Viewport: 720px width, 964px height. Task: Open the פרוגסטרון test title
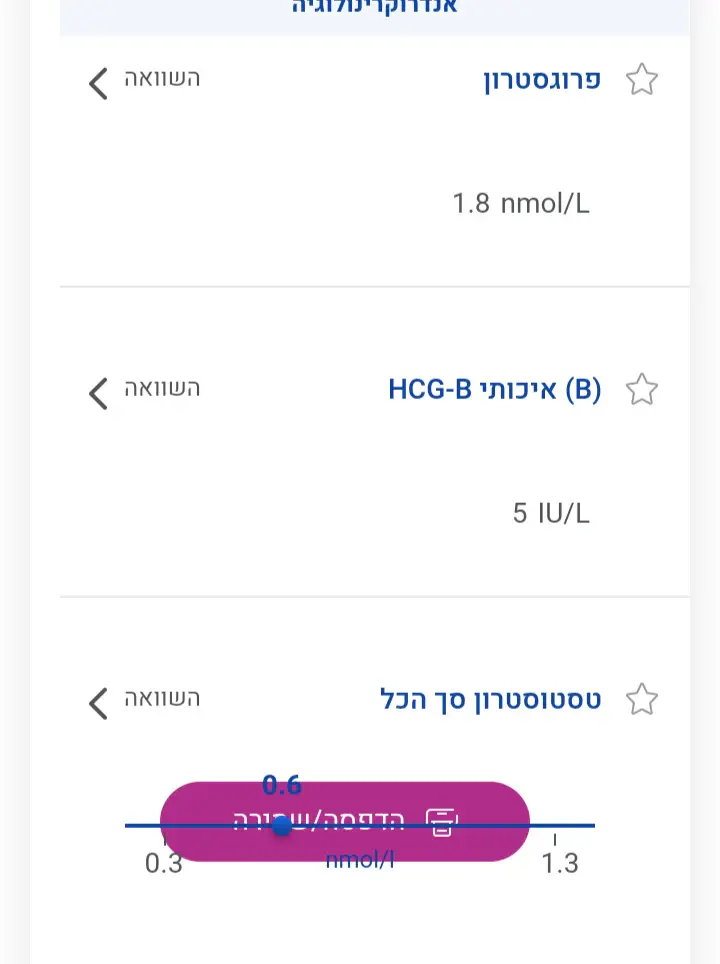pos(541,80)
